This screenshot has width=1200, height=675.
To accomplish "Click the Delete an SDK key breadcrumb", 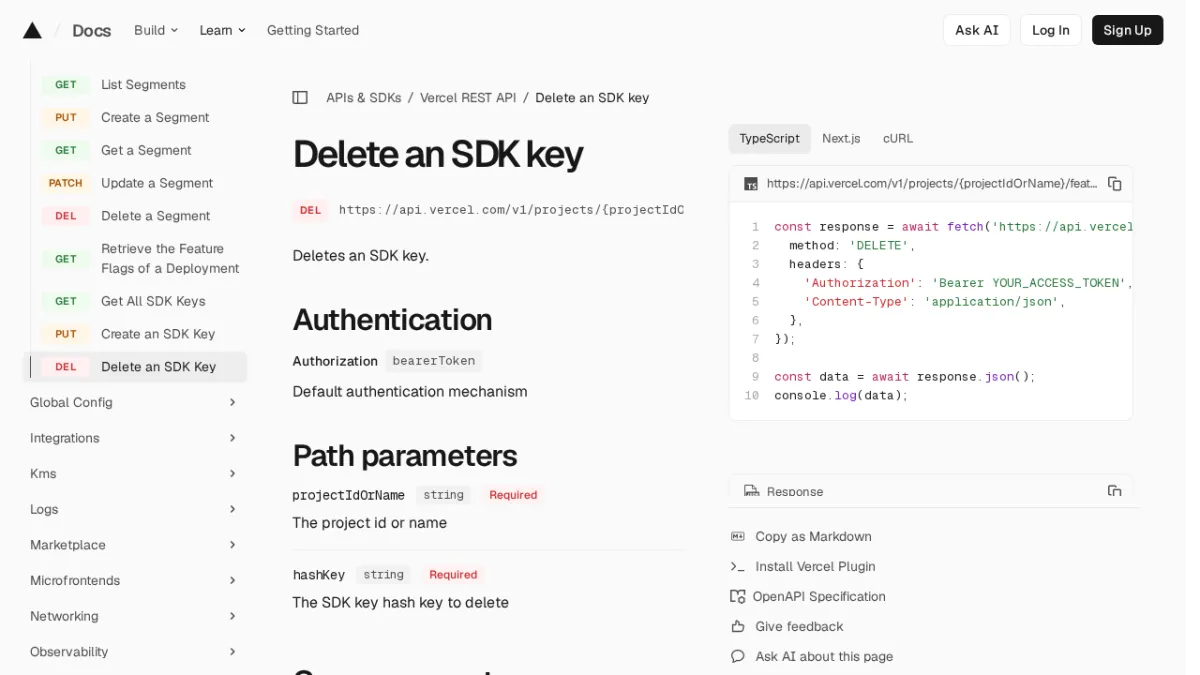I will click(x=592, y=98).
